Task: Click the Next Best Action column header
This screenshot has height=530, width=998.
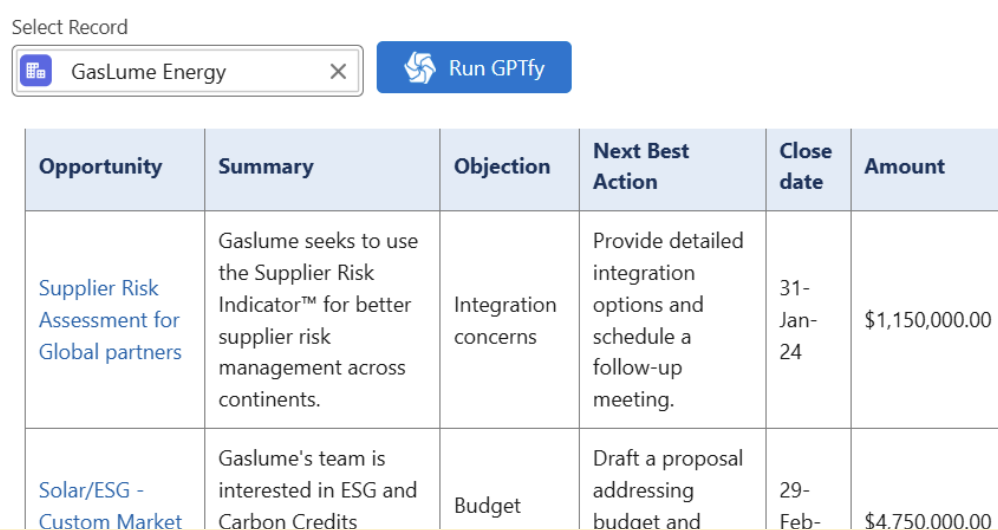Action: click(x=641, y=167)
